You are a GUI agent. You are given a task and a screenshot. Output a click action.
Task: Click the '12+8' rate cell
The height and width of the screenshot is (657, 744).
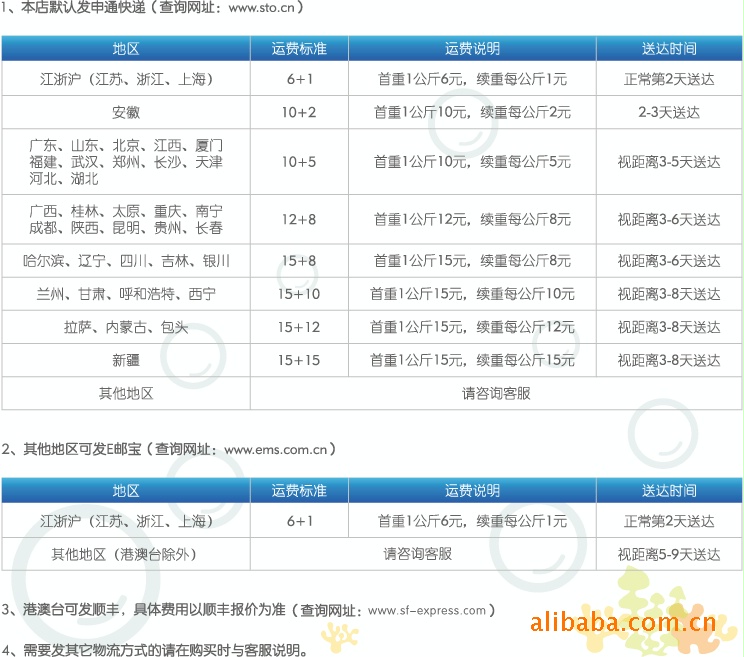[299, 220]
